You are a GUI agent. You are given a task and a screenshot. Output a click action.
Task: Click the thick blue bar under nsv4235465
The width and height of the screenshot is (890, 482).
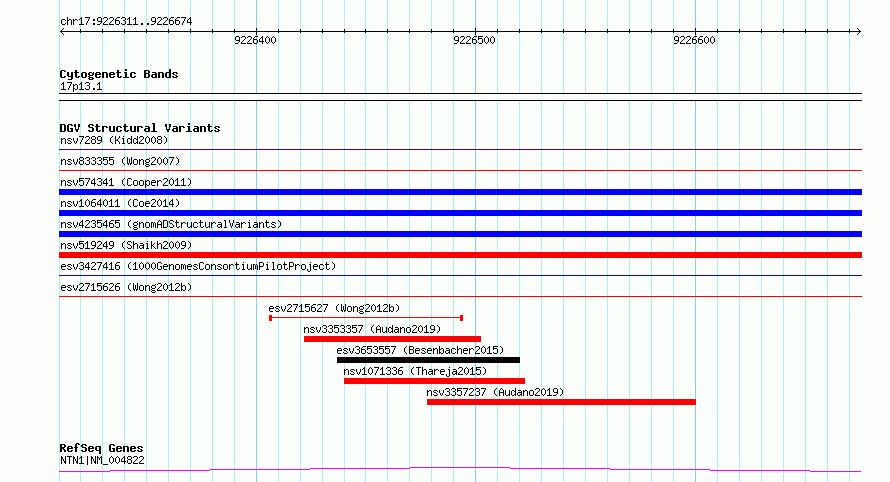460,234
